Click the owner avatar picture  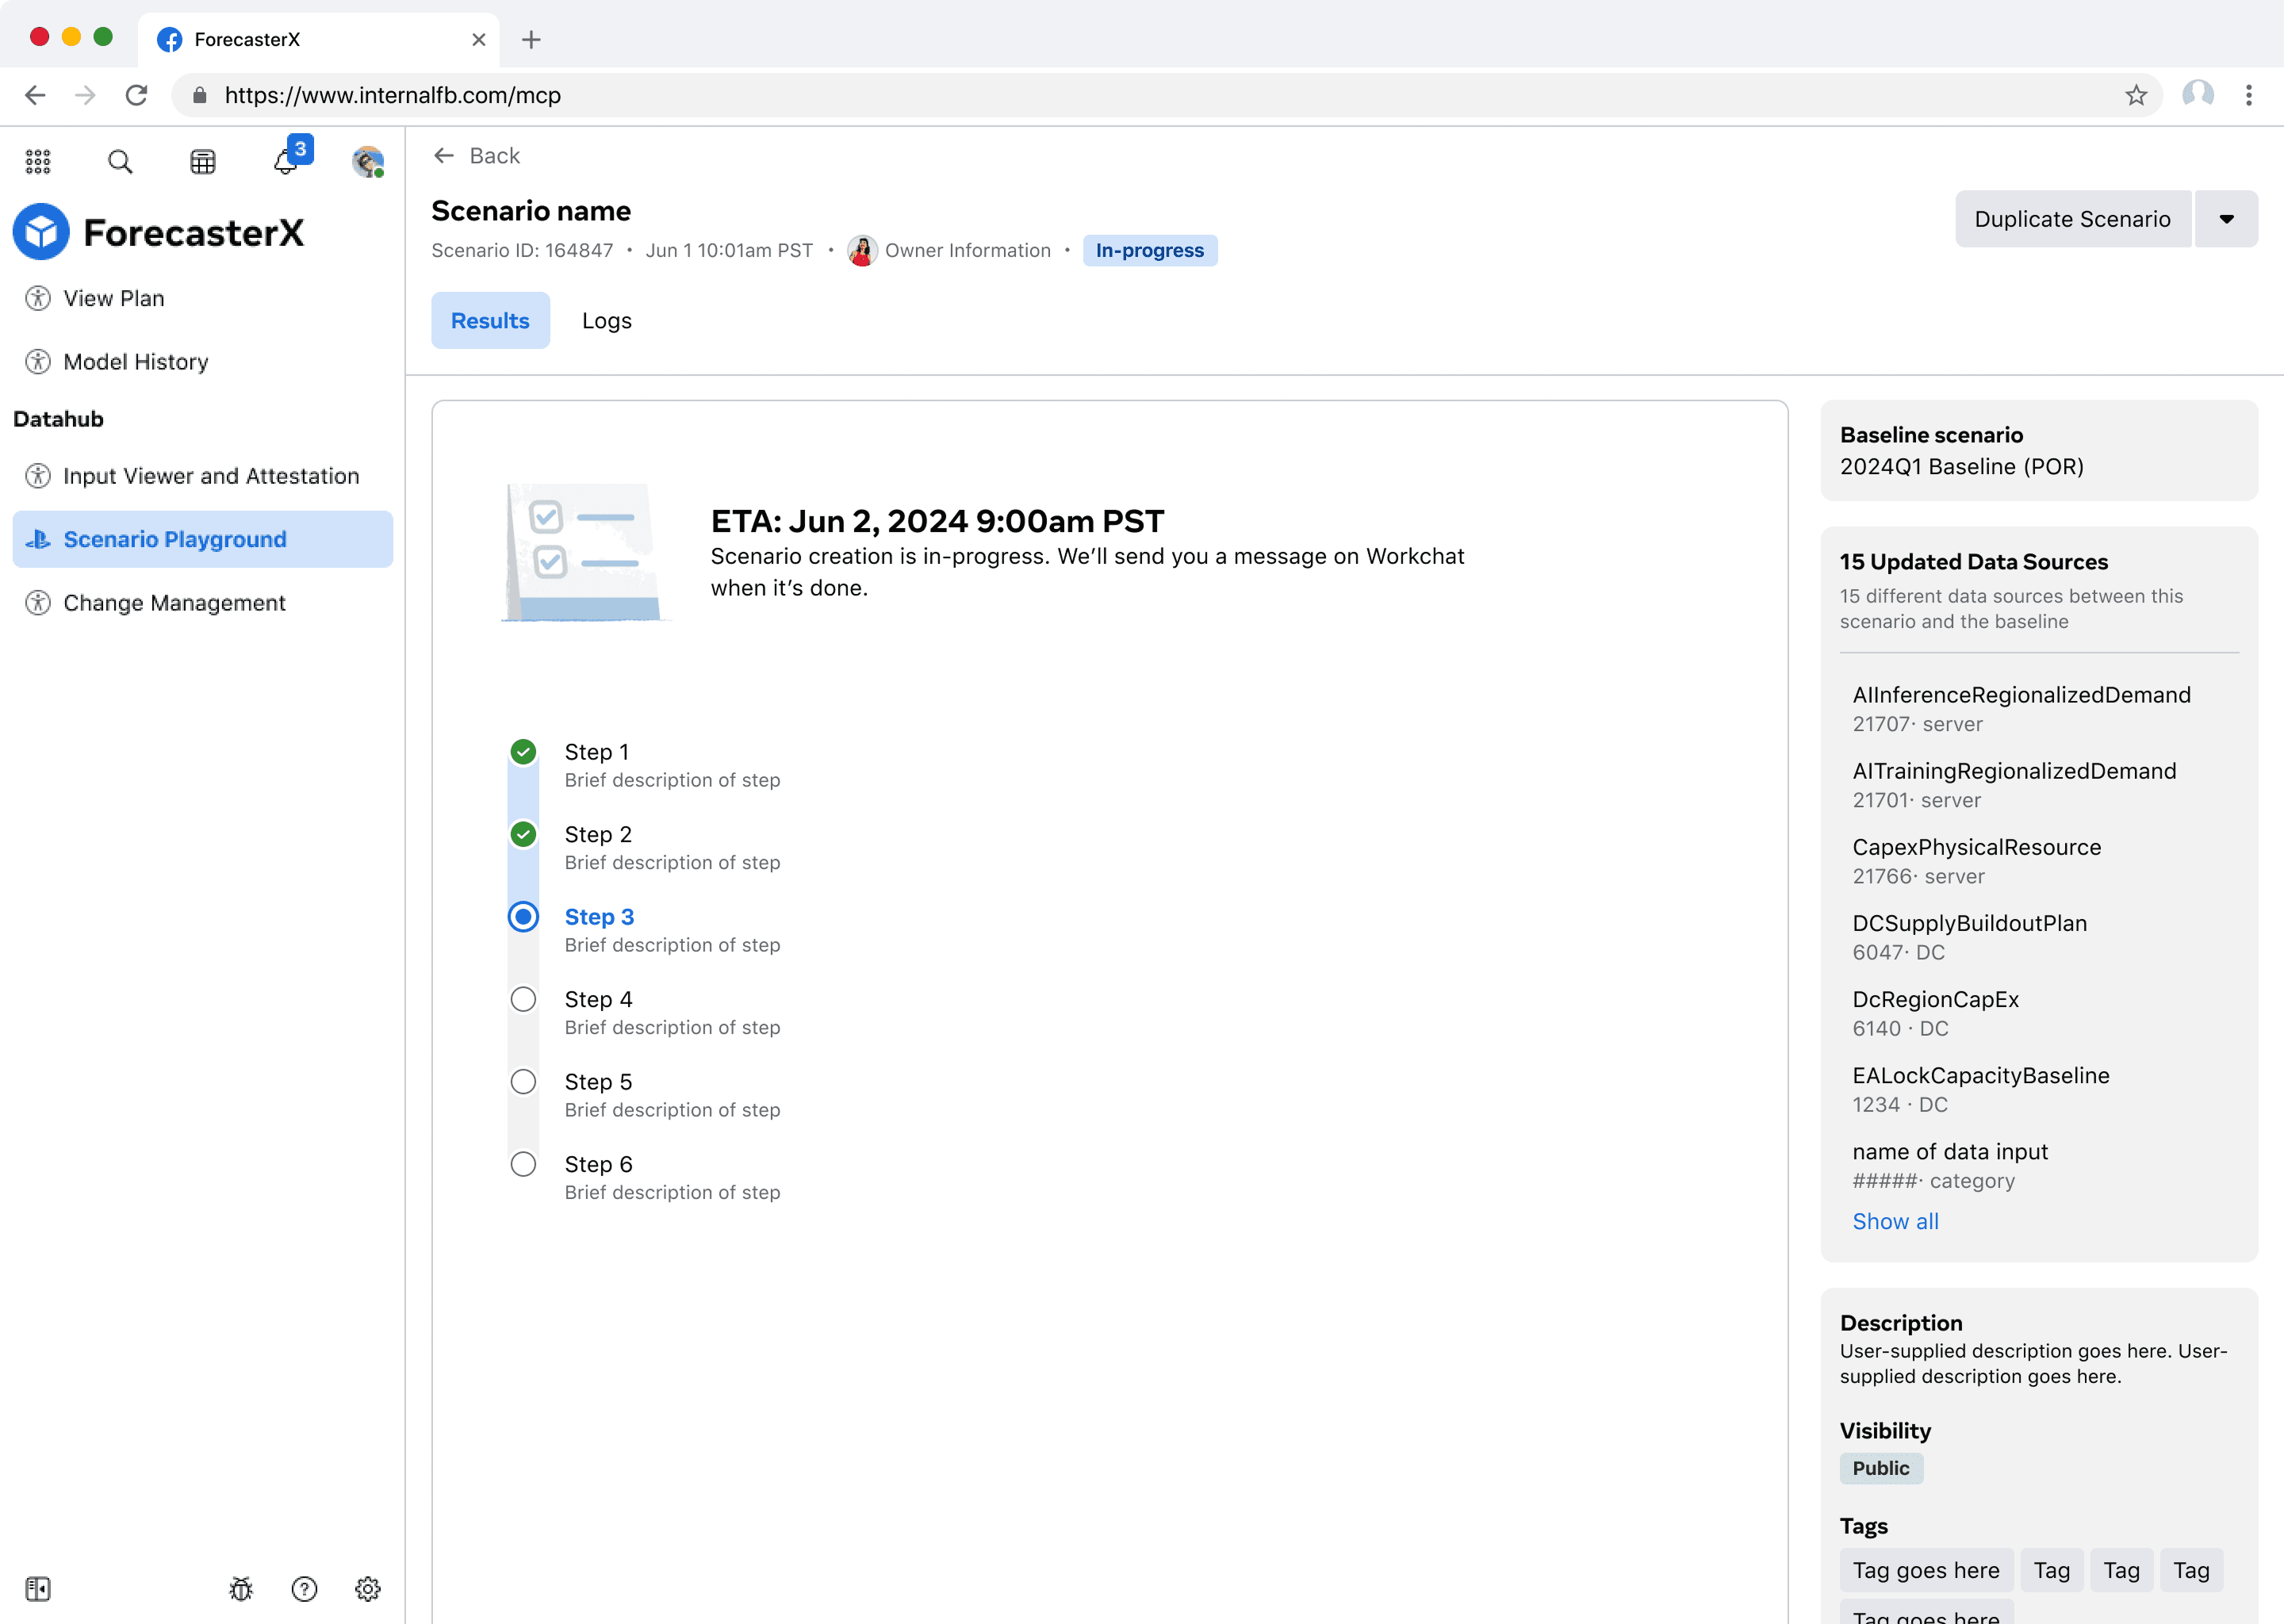pos(862,250)
